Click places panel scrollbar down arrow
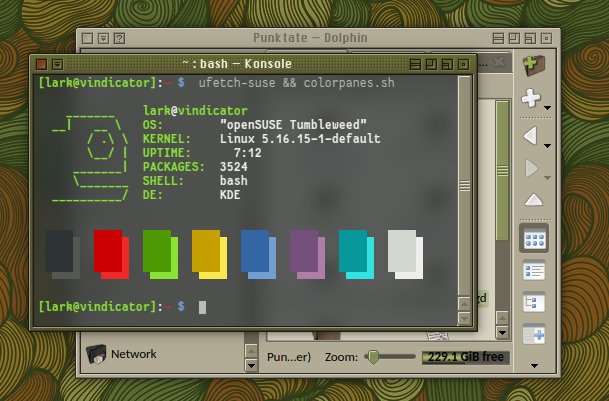The width and height of the screenshot is (609, 401). tap(251, 366)
